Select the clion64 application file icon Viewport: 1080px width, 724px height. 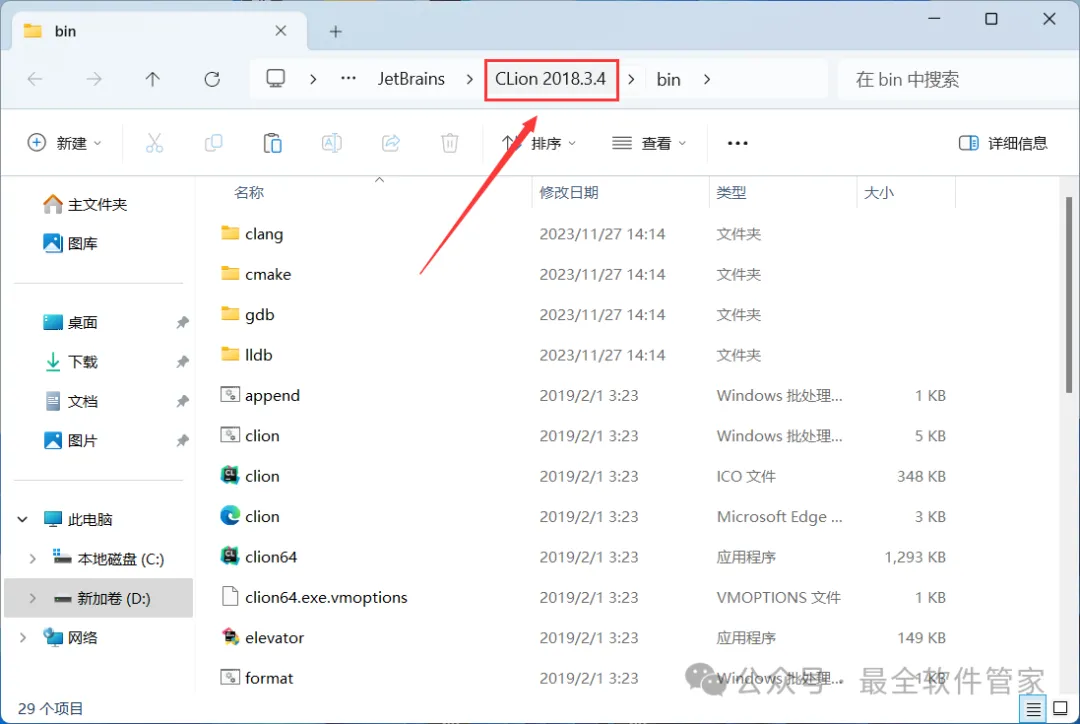coord(229,555)
